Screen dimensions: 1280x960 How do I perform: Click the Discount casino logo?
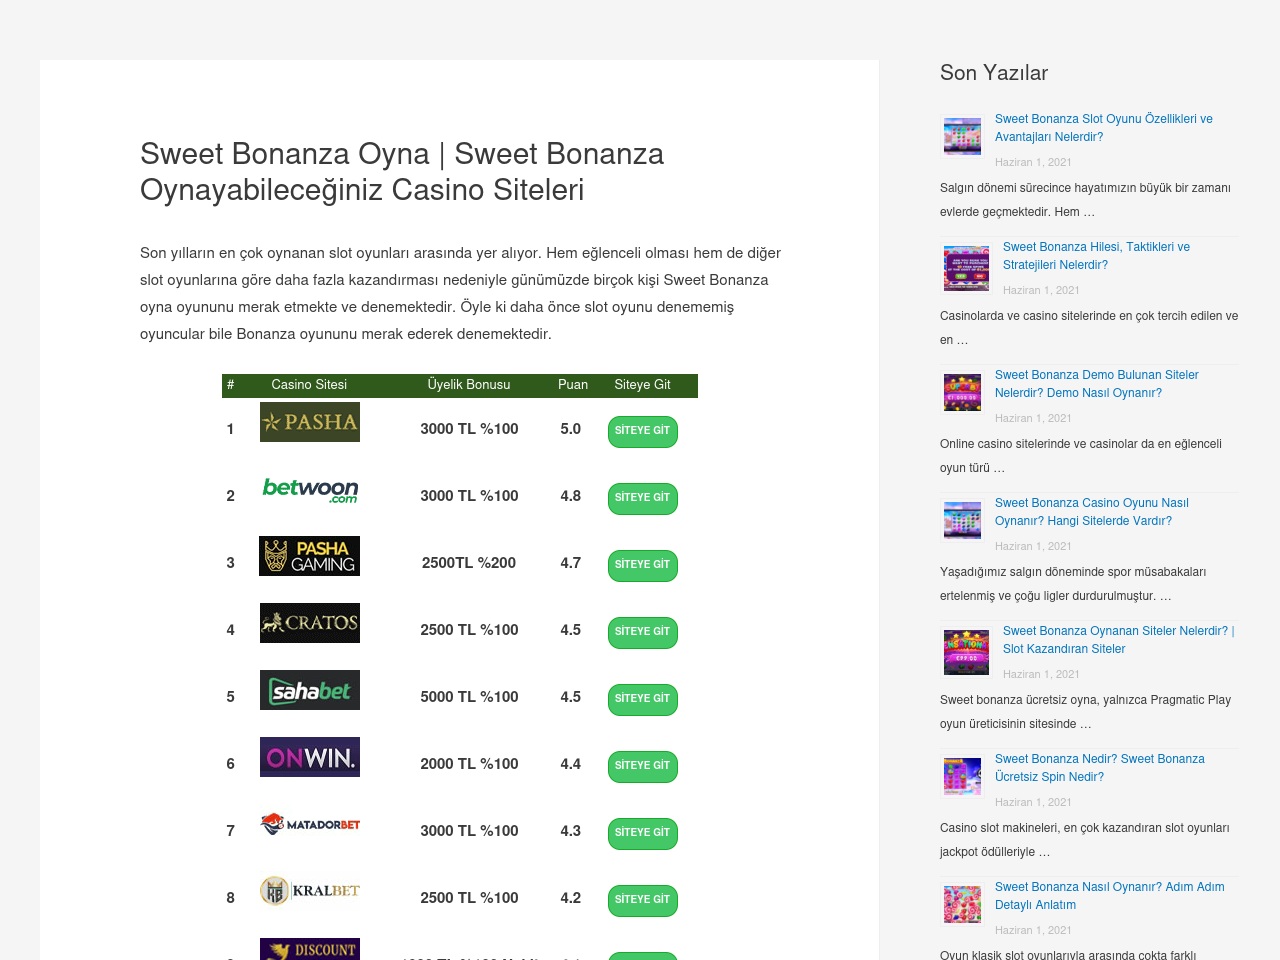click(310, 949)
